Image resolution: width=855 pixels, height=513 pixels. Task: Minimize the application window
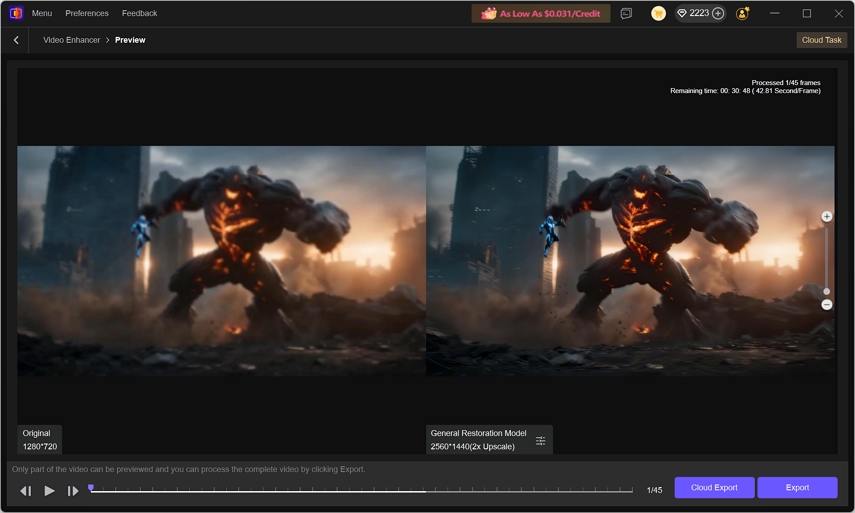click(x=774, y=13)
